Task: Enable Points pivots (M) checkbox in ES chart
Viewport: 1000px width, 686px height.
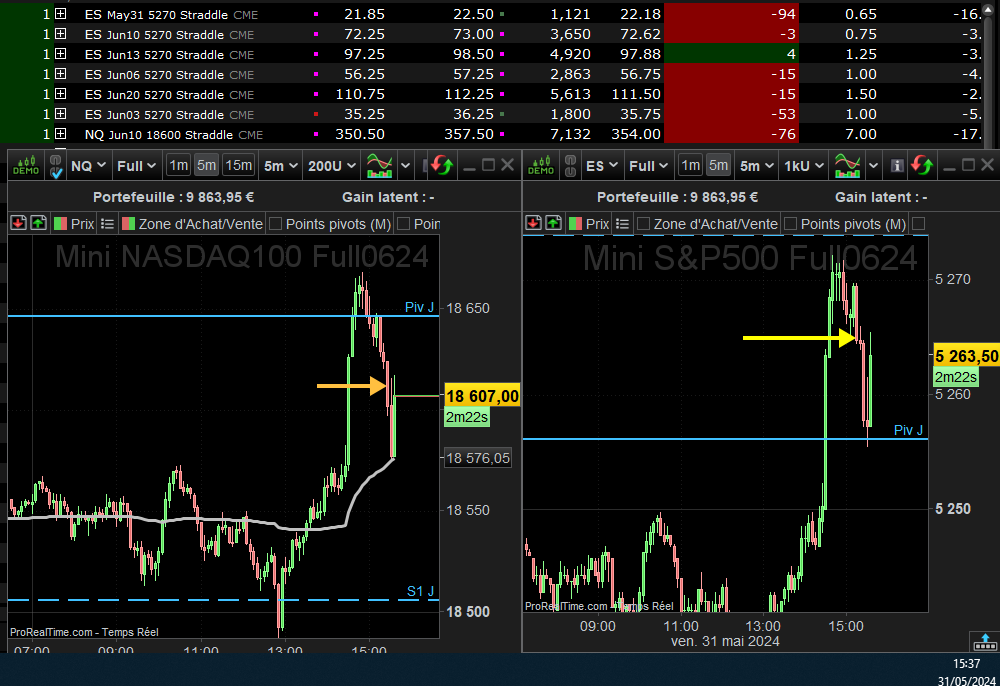Action: [790, 224]
